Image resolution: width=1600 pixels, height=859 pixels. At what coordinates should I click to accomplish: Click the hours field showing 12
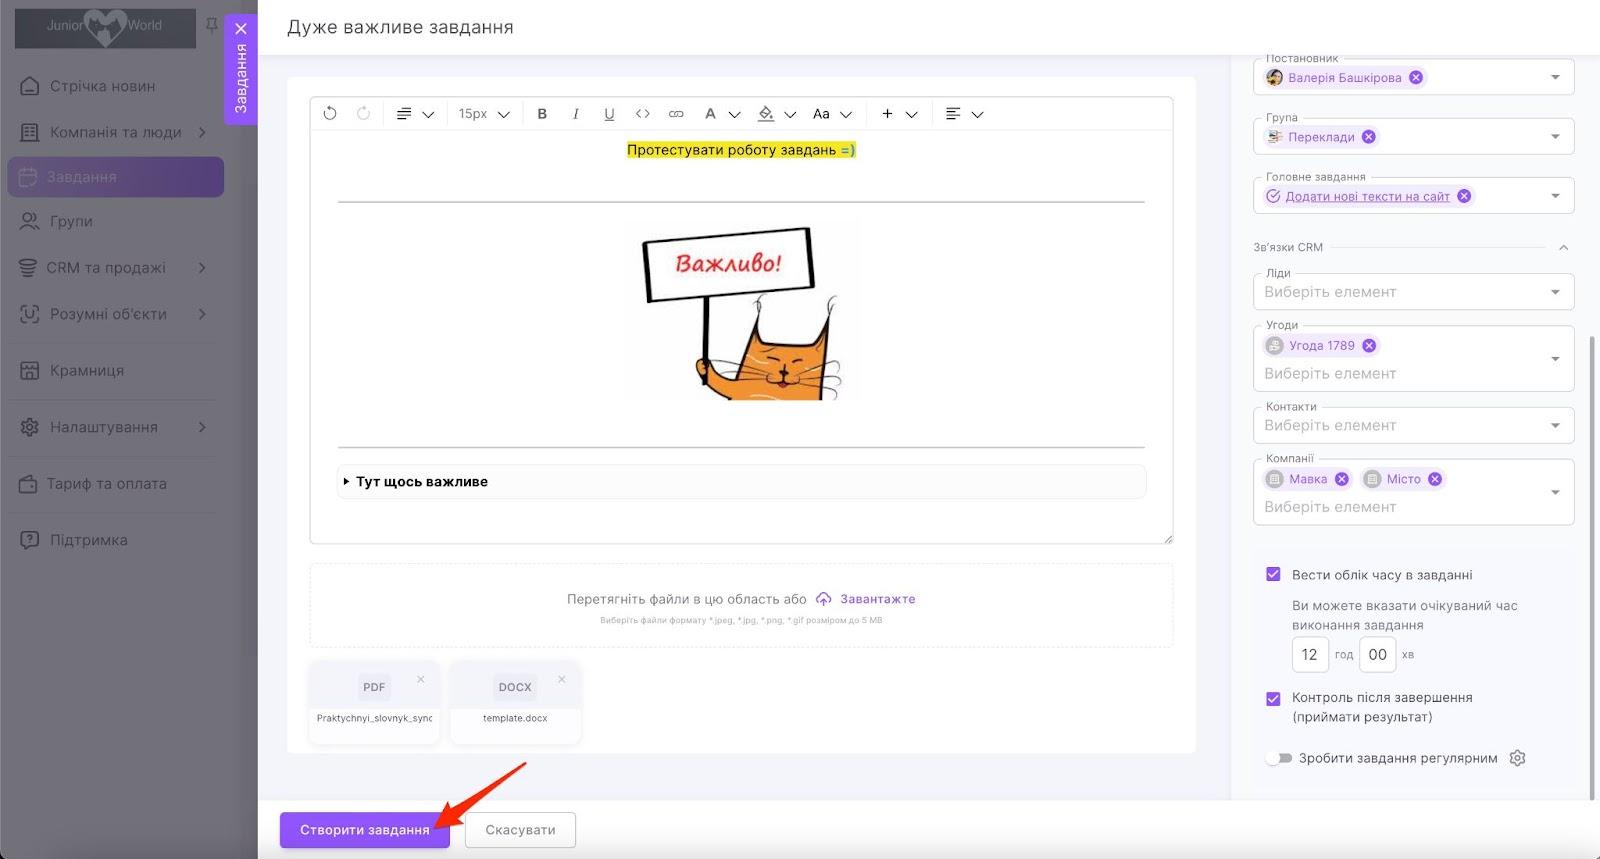1310,655
